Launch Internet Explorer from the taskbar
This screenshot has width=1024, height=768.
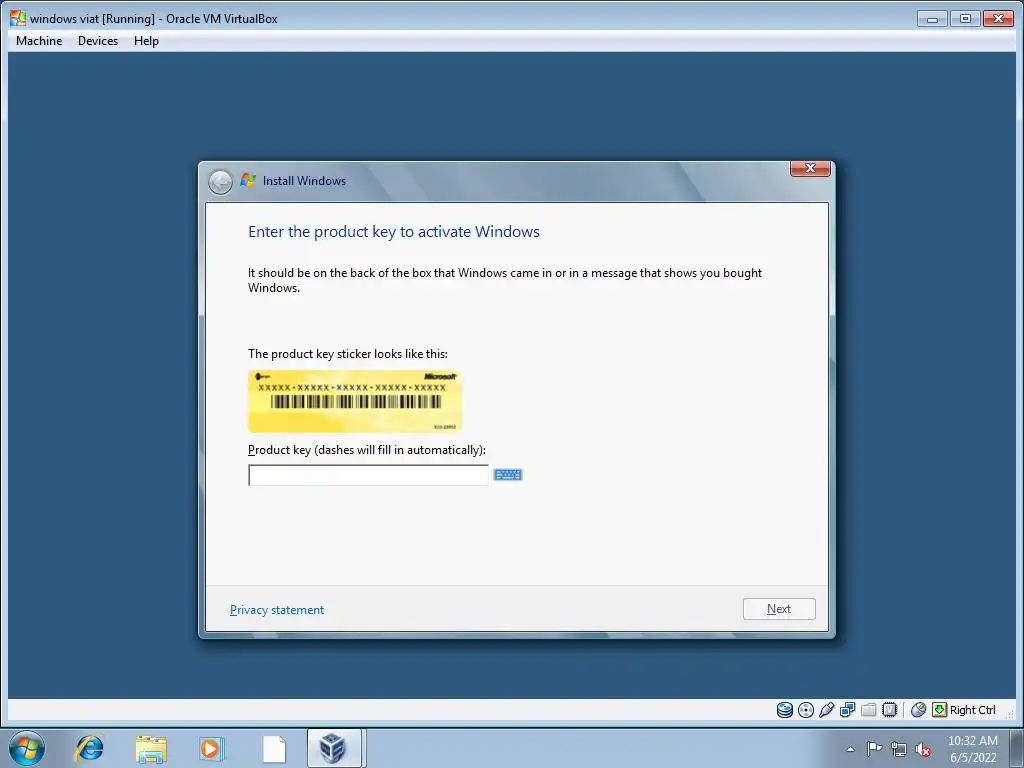(89, 748)
